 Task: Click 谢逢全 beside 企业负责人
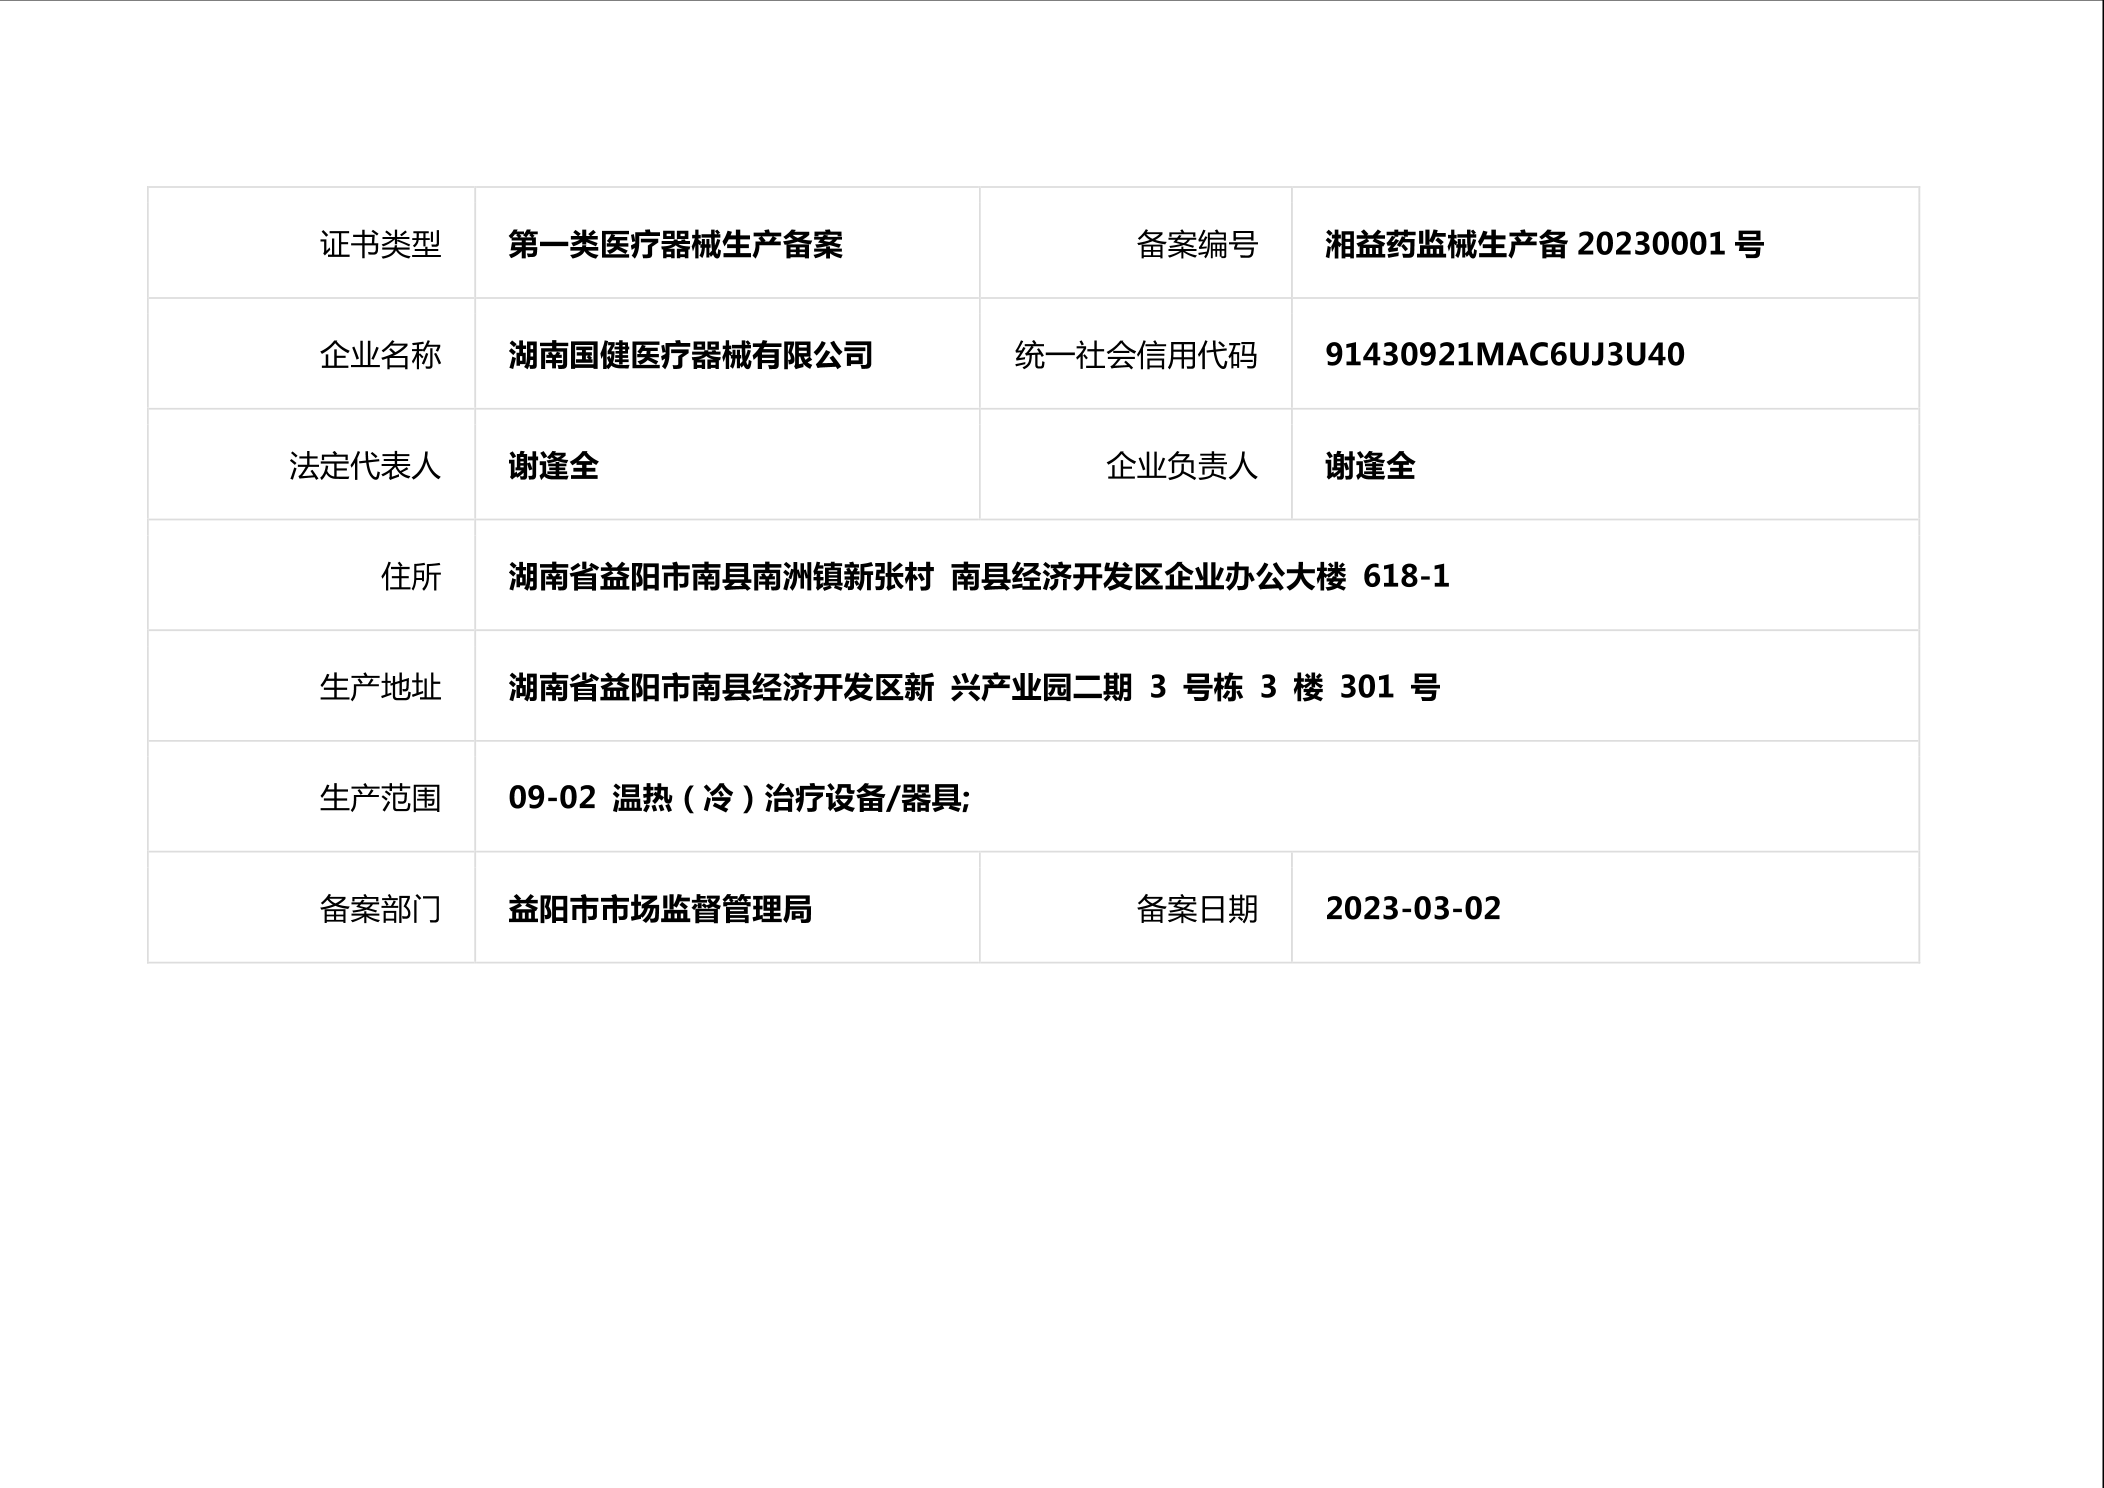[x=1369, y=466]
